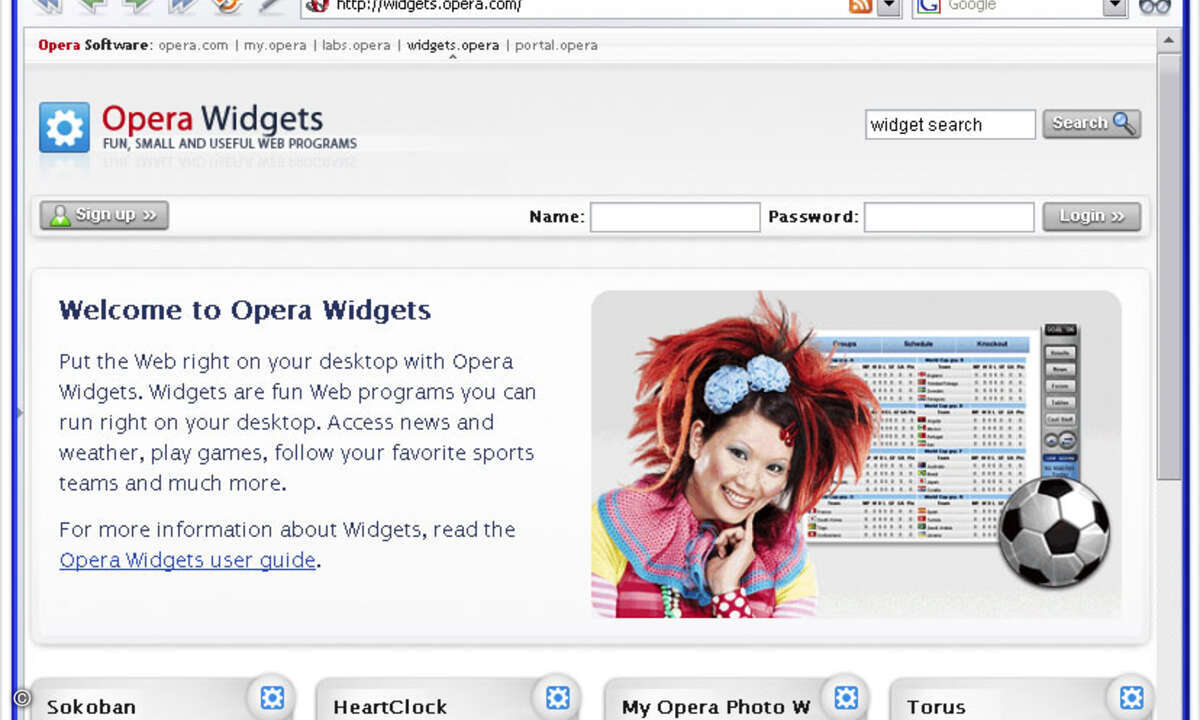This screenshot has width=1200, height=720.
Task: Click the 'Welcome to Opera Widgets' heading
Action: coord(245,310)
